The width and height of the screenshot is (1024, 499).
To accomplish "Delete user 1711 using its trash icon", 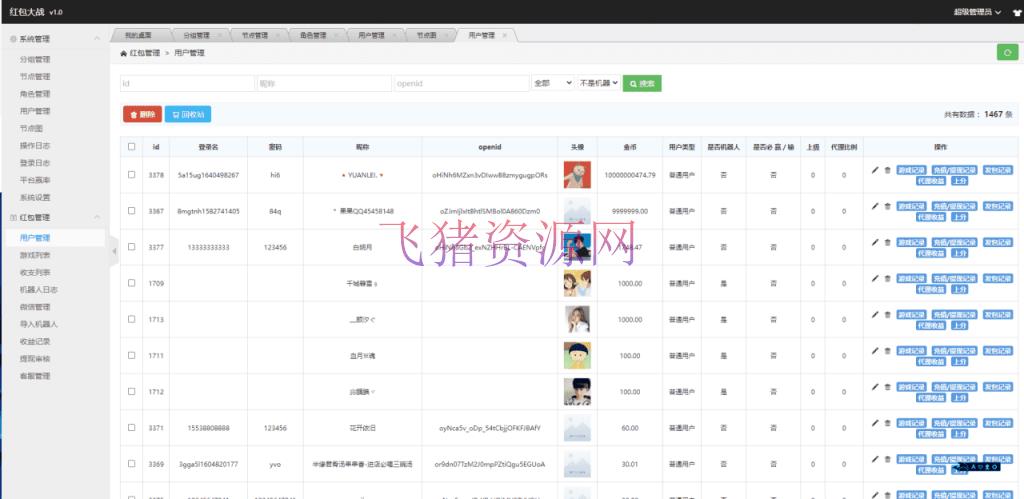I will (x=888, y=350).
